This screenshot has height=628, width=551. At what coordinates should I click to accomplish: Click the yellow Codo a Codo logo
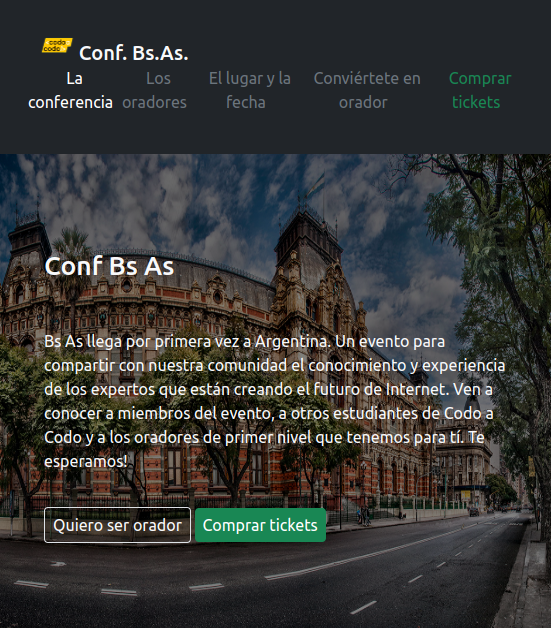pyautogui.click(x=57, y=45)
